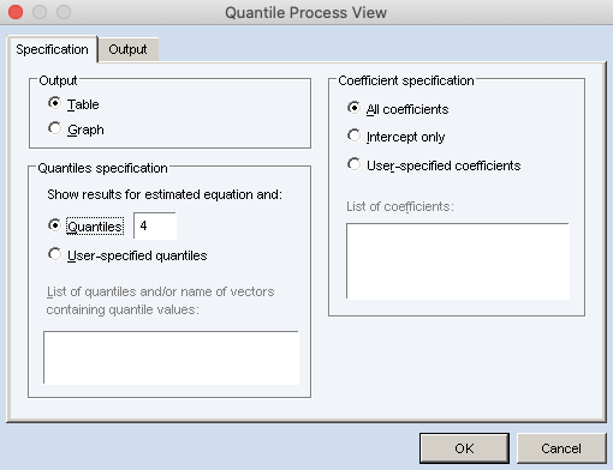Confirm the dialog with OK

tap(465, 449)
